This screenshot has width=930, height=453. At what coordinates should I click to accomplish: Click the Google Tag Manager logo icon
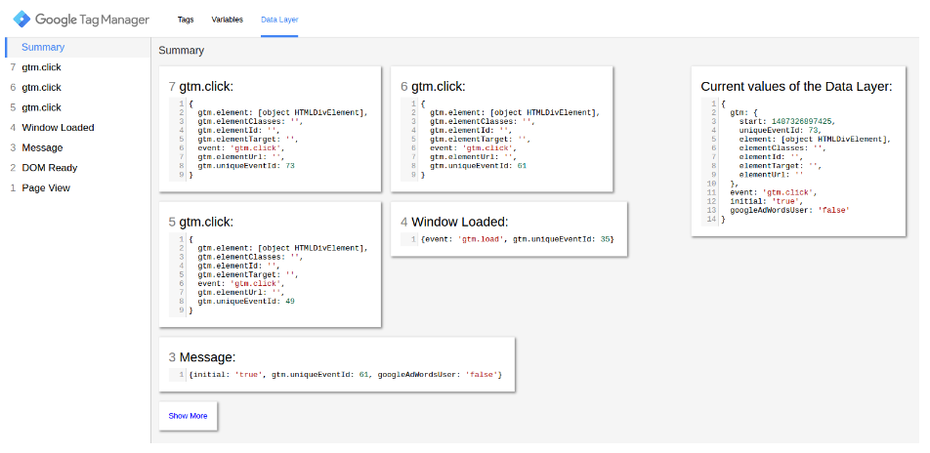pyautogui.click(x=21, y=19)
